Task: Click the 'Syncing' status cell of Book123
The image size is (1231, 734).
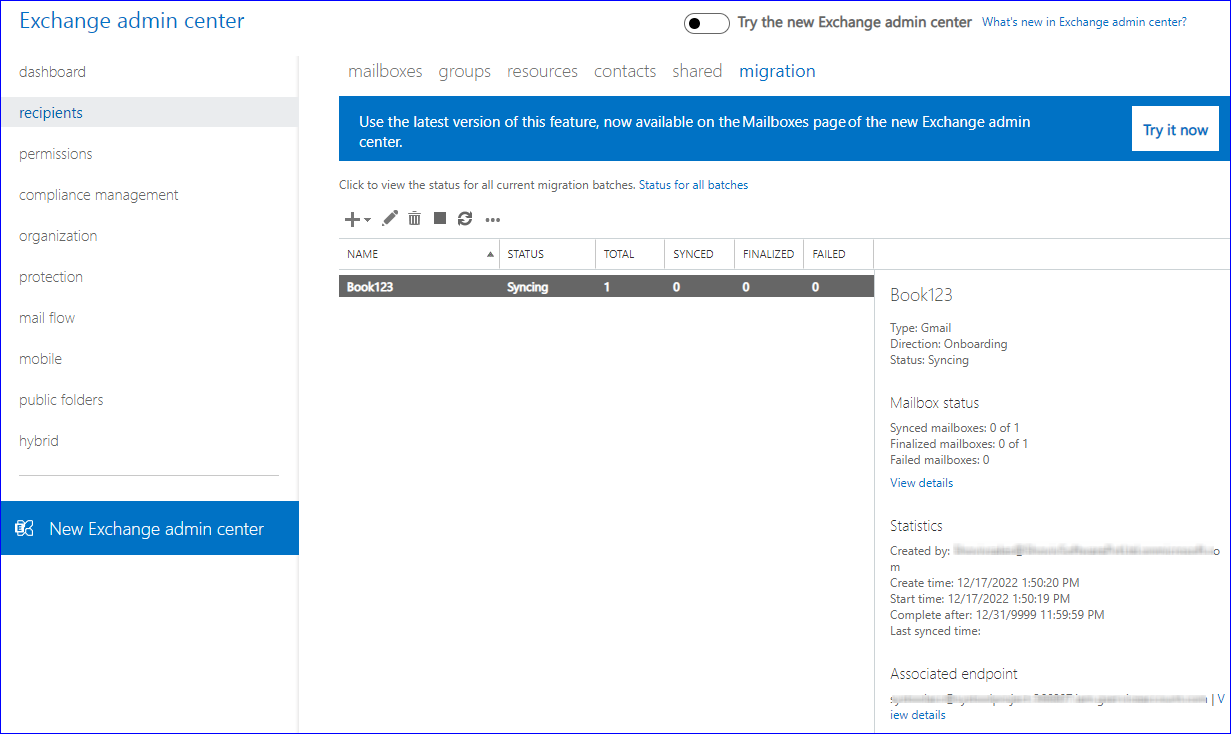Action: click(528, 287)
